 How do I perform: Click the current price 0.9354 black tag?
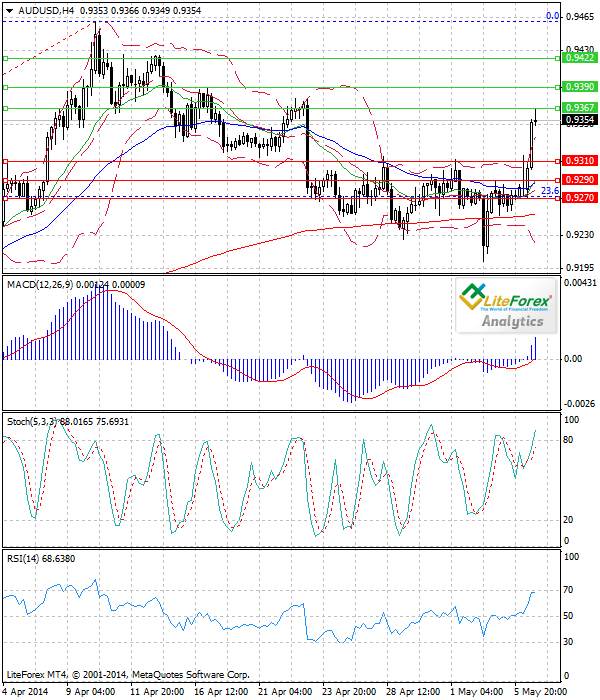coord(580,120)
